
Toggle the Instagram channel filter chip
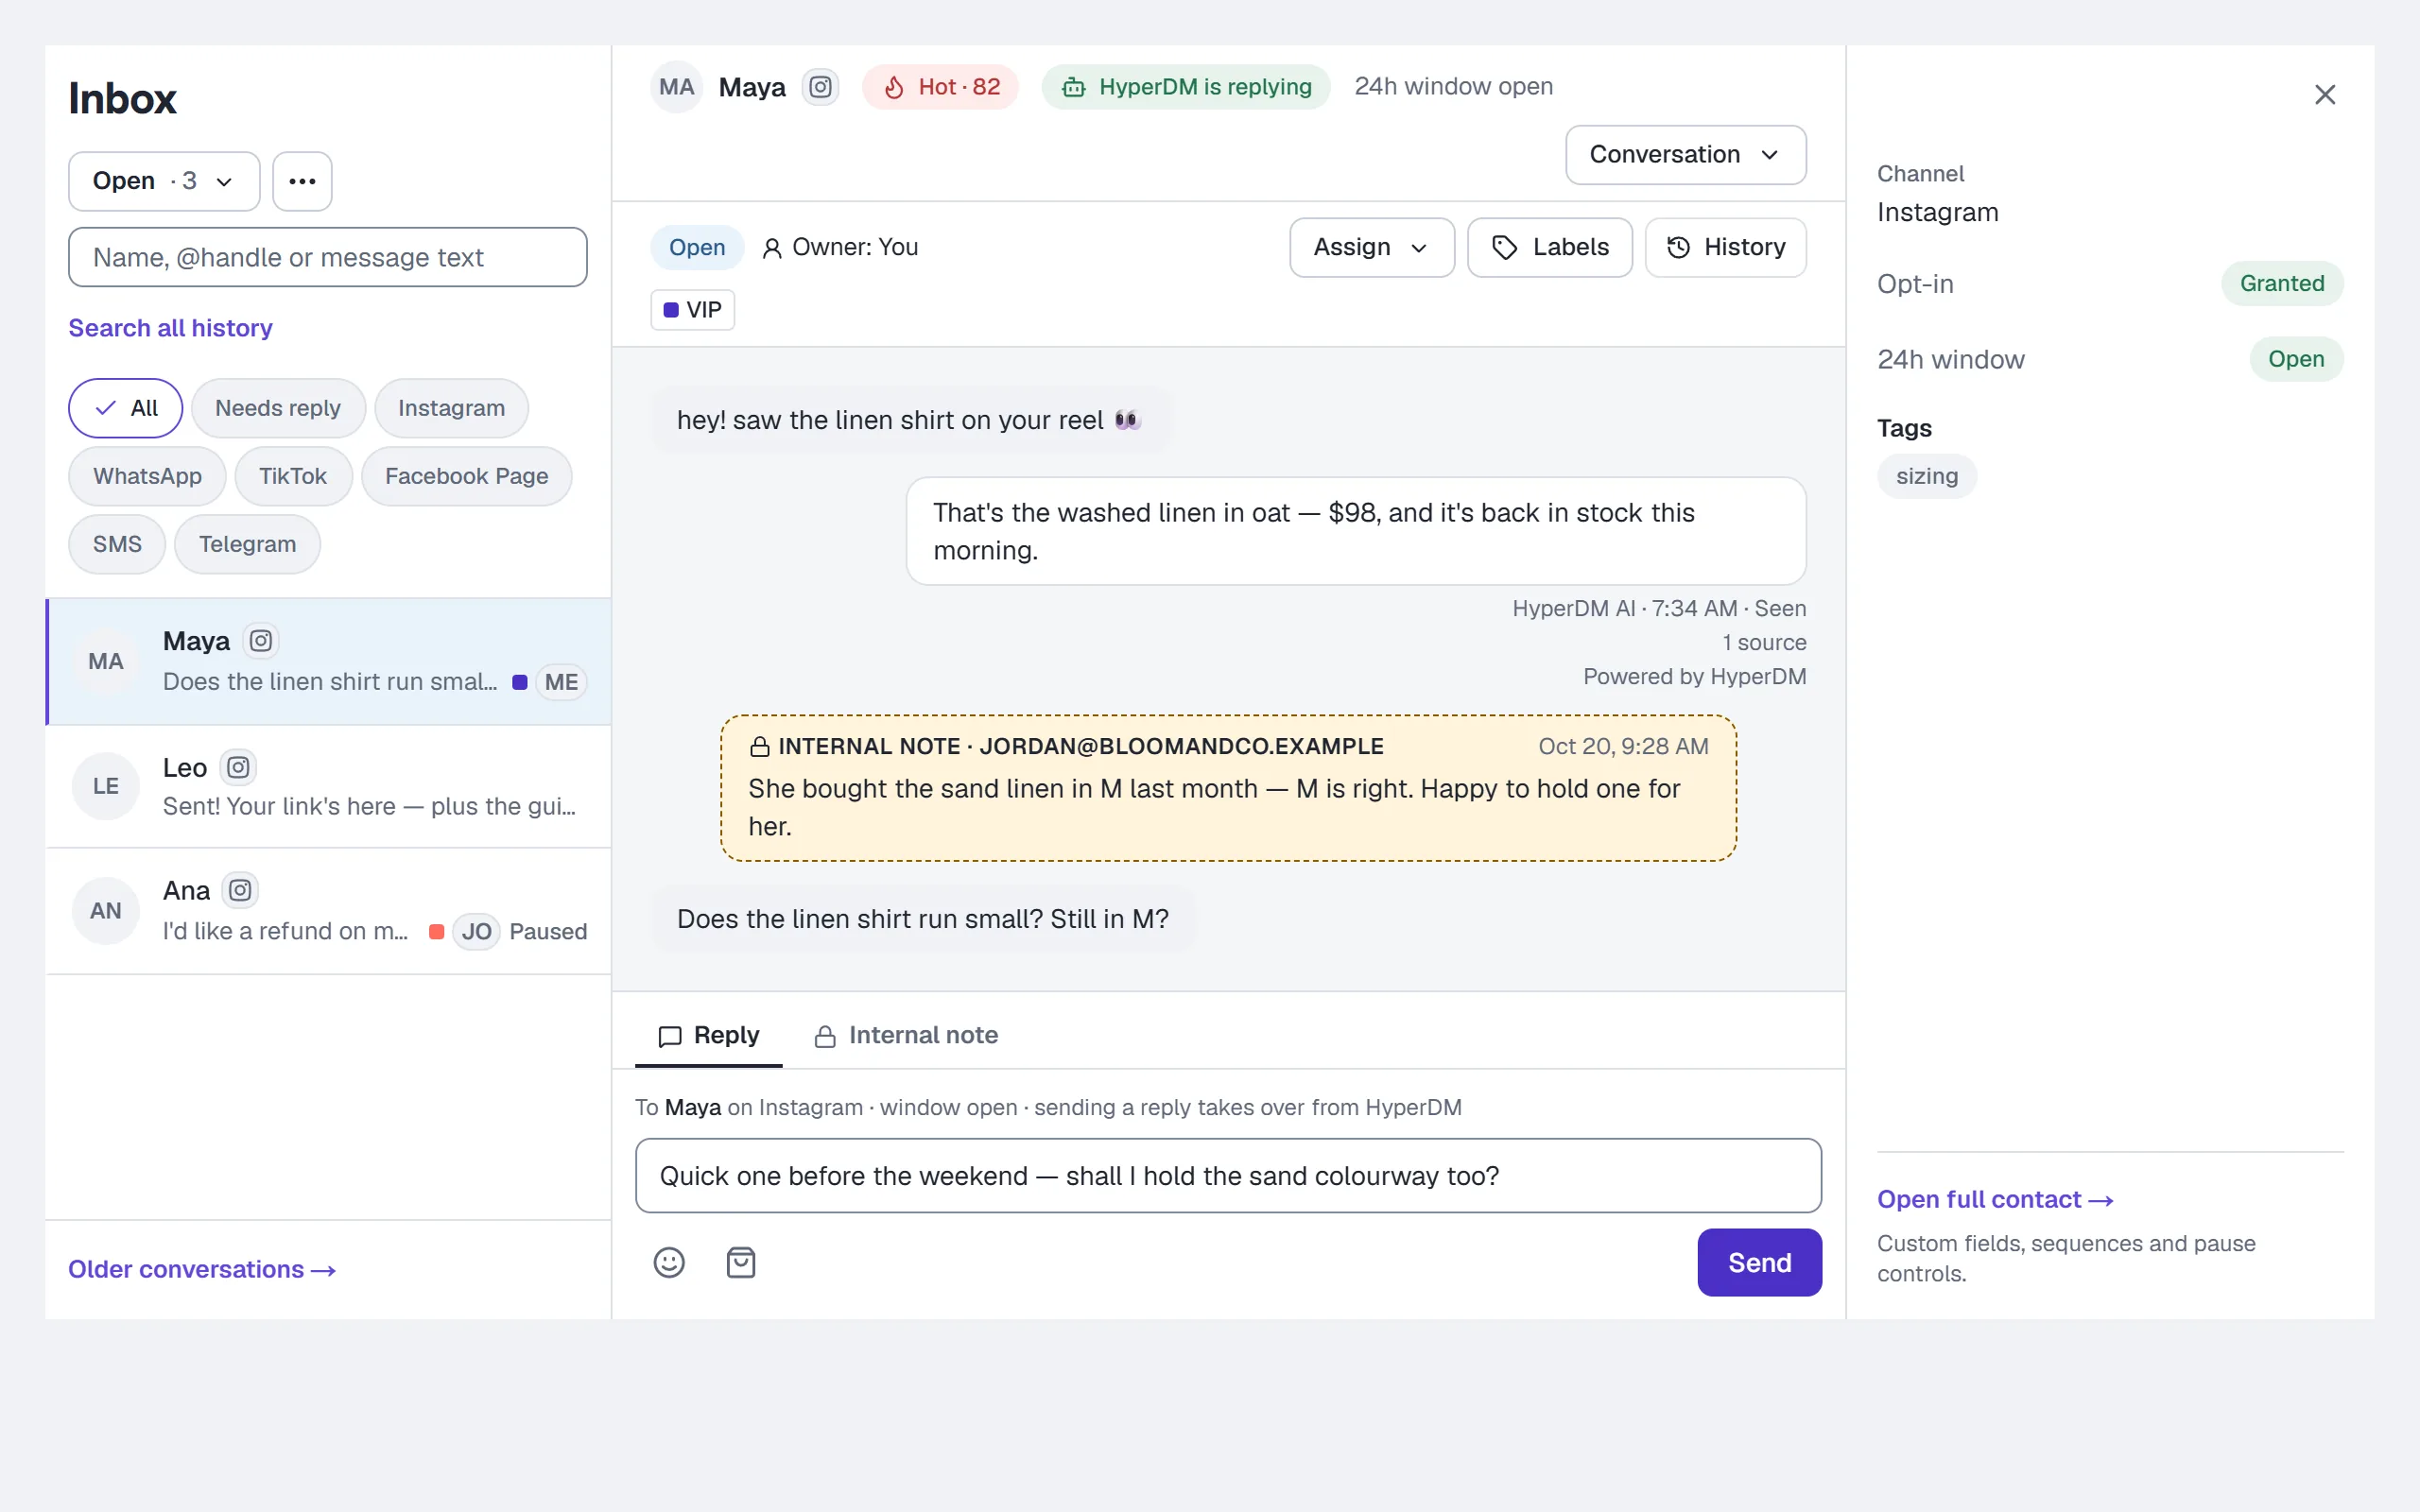pos(451,408)
